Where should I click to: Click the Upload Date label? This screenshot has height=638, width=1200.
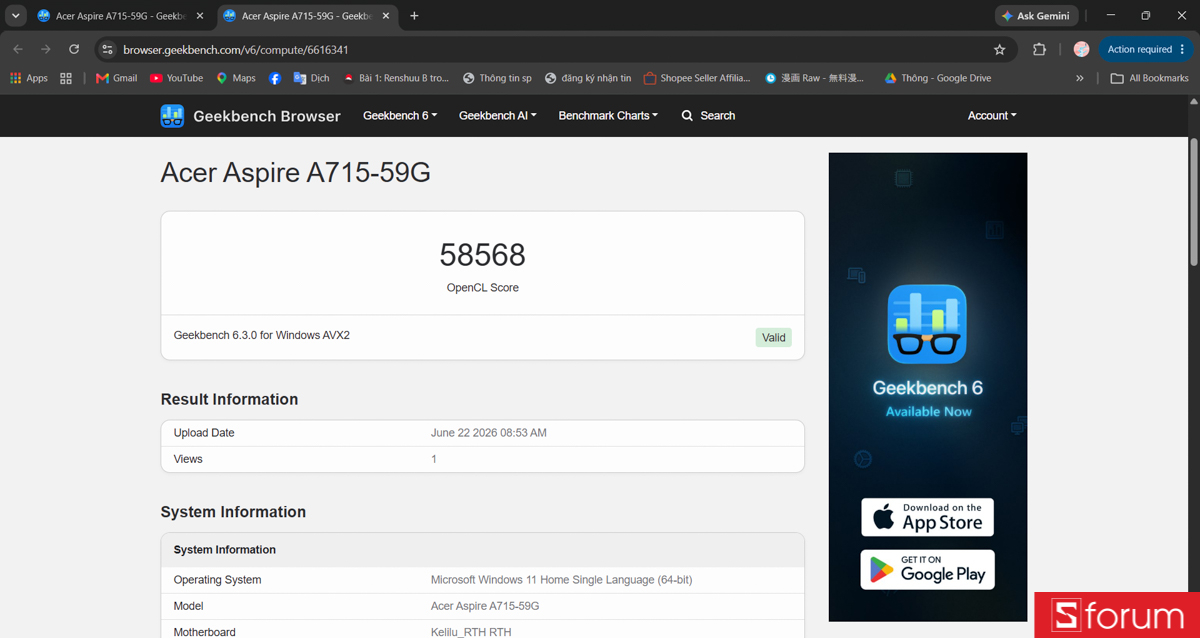[204, 433]
